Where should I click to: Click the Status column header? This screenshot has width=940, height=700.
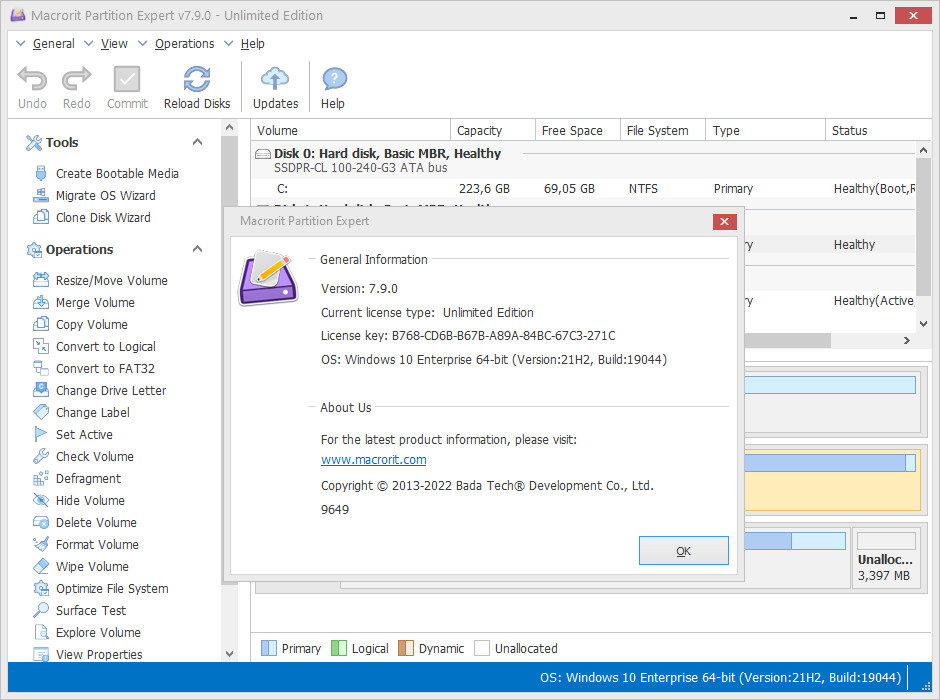click(x=878, y=131)
